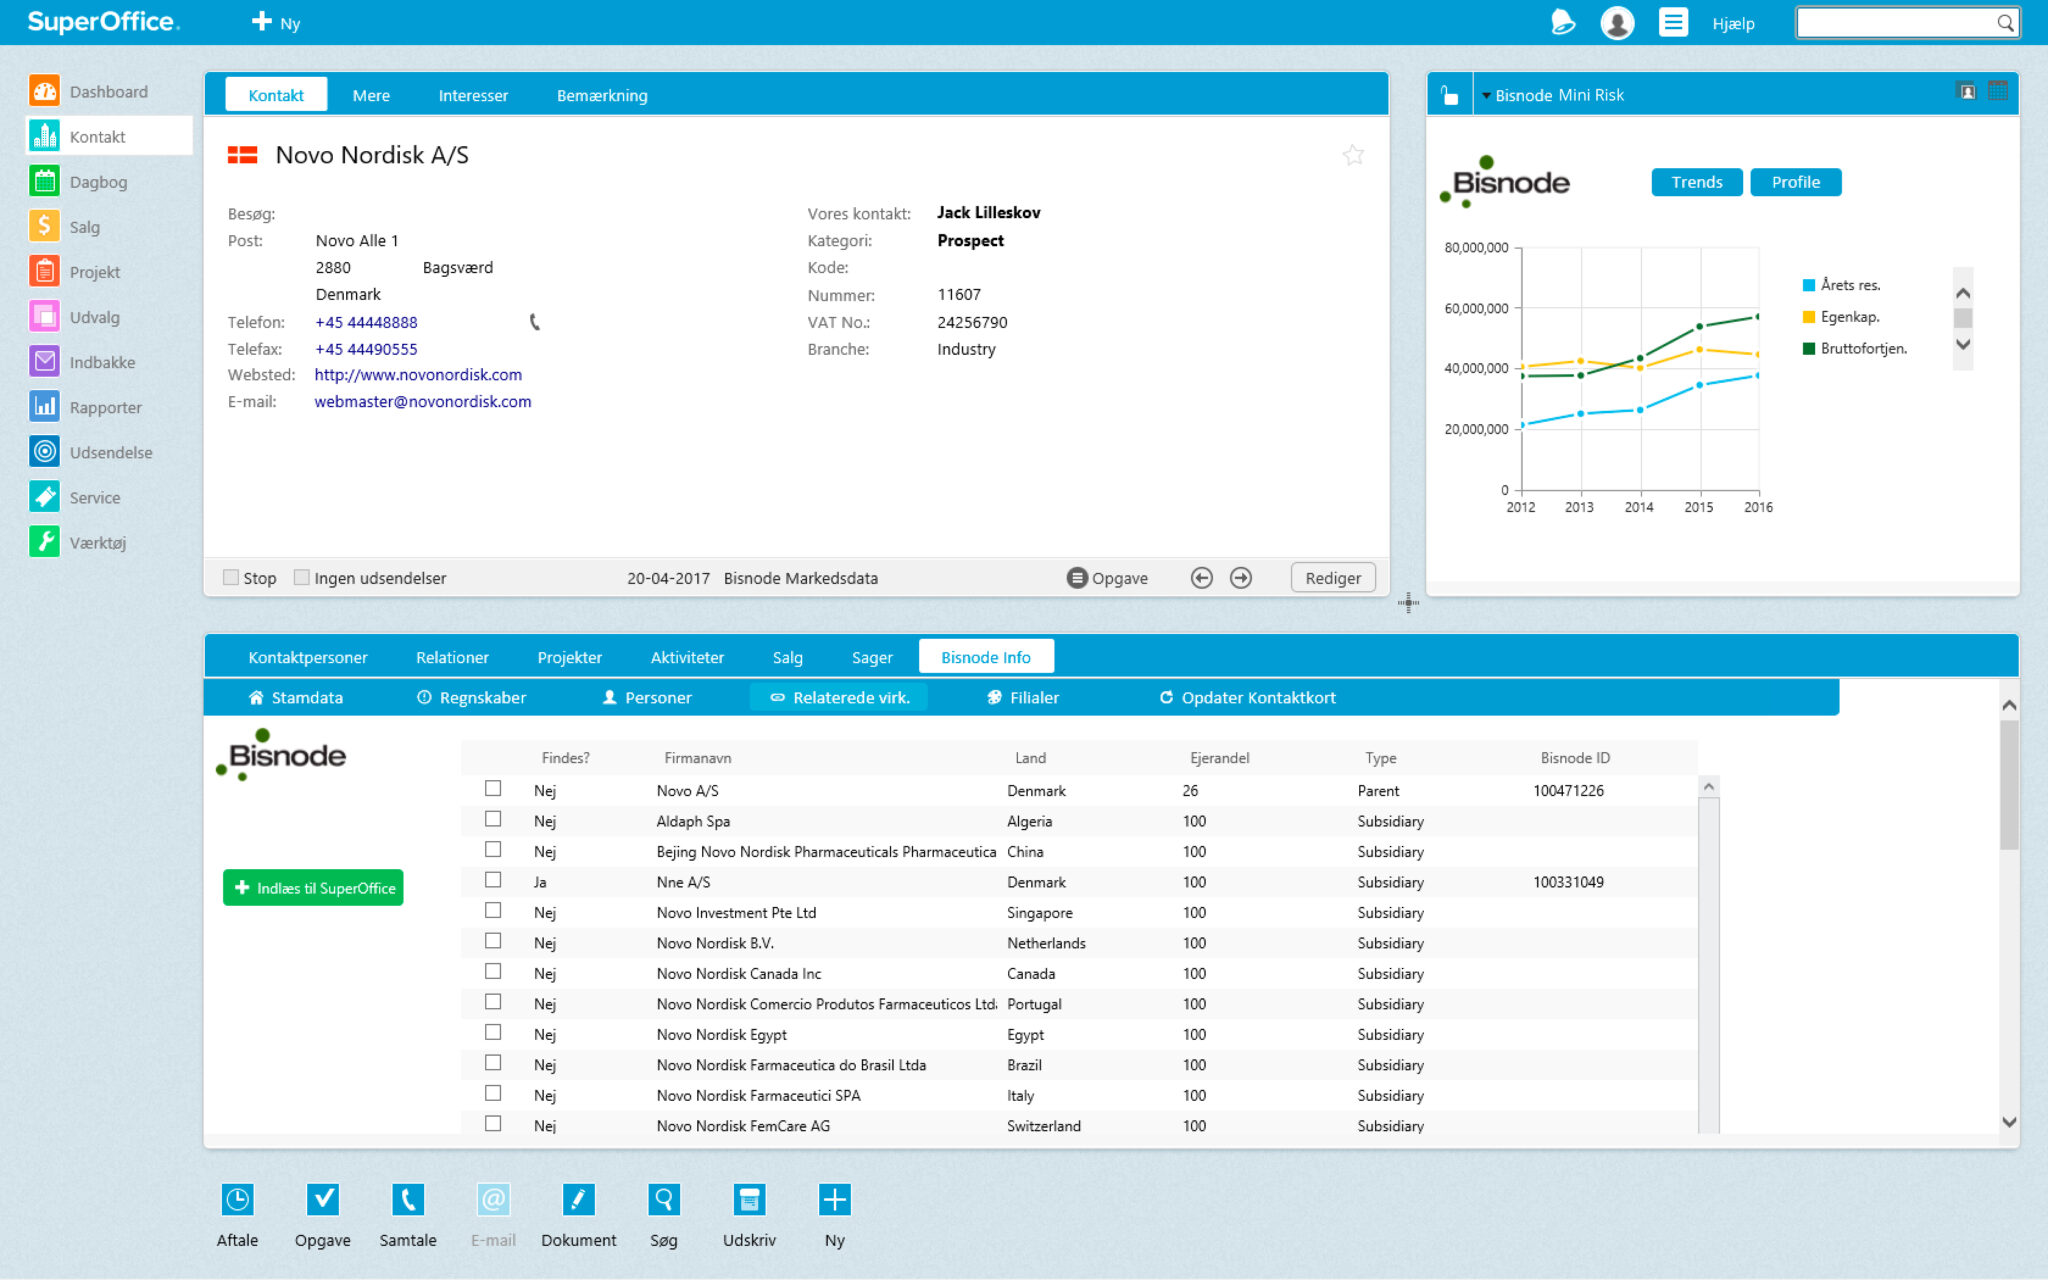
Task: Click the top search input field
Action: click(x=1895, y=23)
